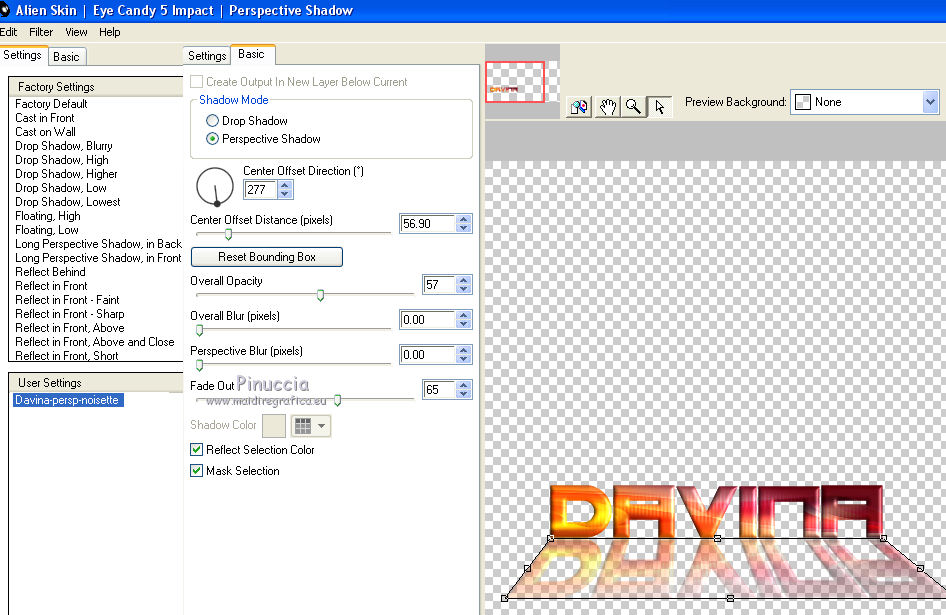Open the shadow color grid picker
946x615 pixels.
(311, 426)
